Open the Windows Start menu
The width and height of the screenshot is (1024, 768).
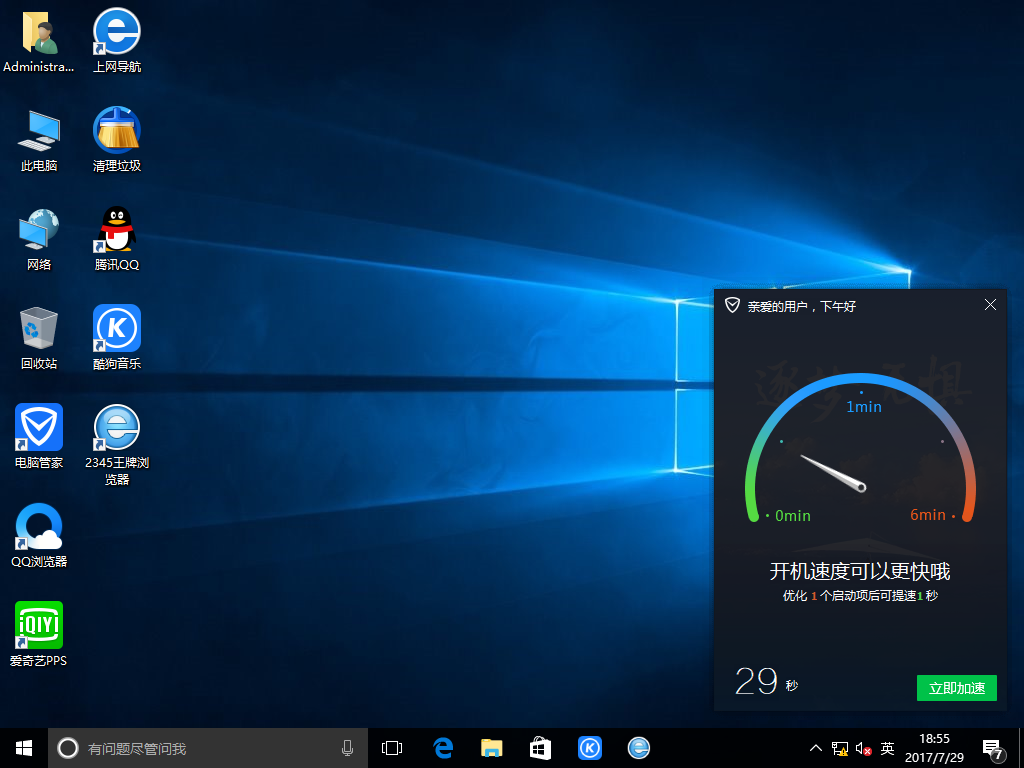coord(24,748)
